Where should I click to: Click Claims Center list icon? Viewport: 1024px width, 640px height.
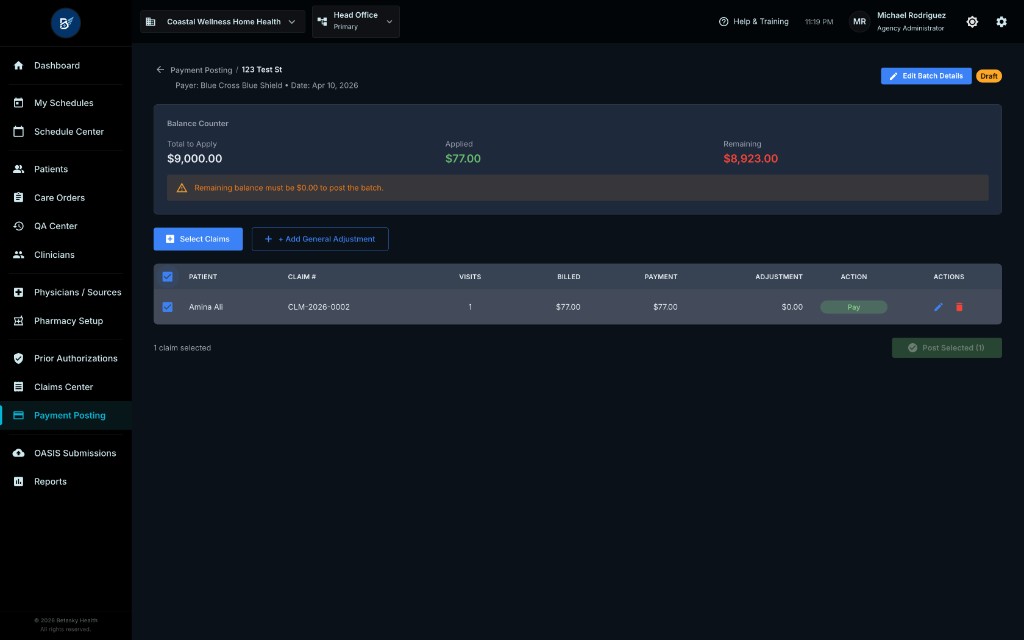click(18, 387)
